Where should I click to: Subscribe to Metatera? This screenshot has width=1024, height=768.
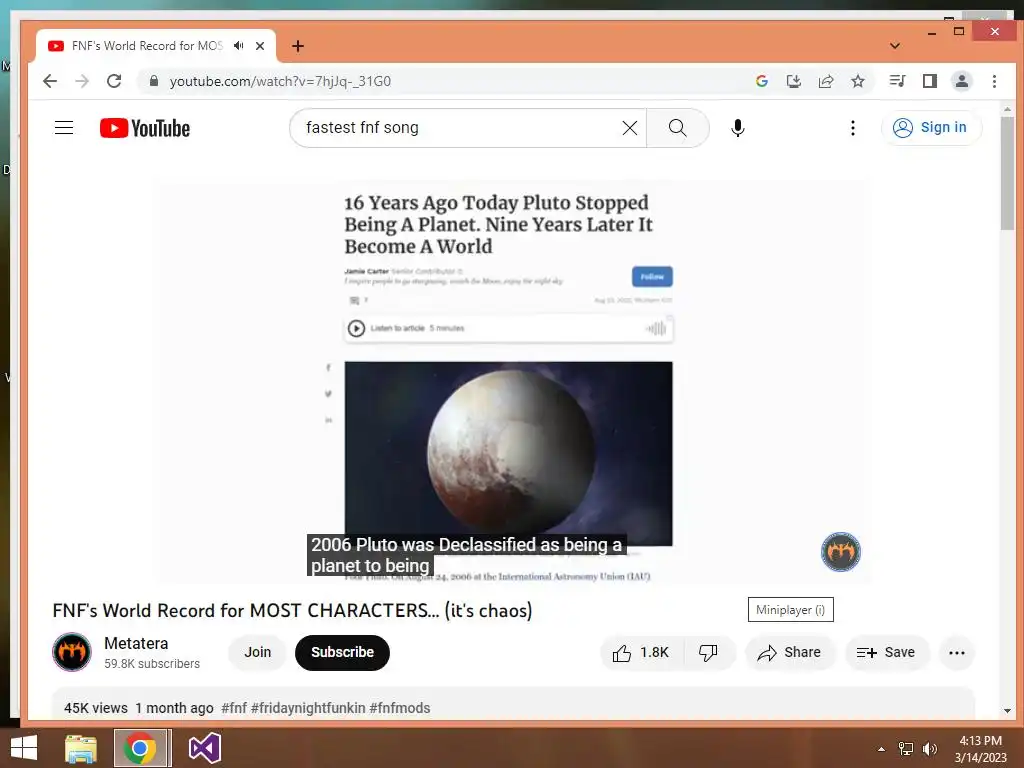coord(342,652)
